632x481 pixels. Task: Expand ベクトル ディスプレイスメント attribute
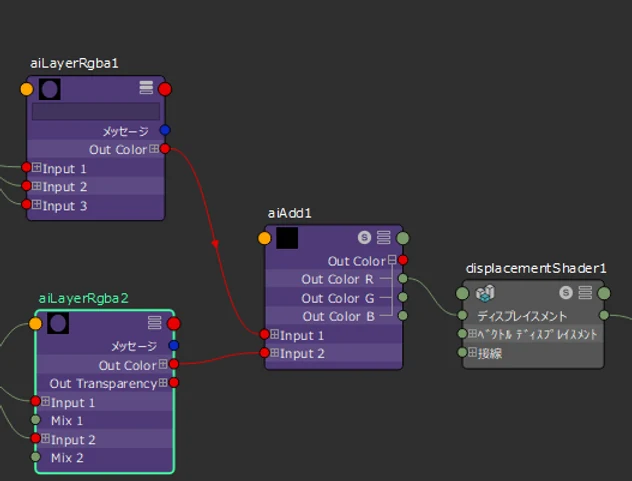point(472,333)
